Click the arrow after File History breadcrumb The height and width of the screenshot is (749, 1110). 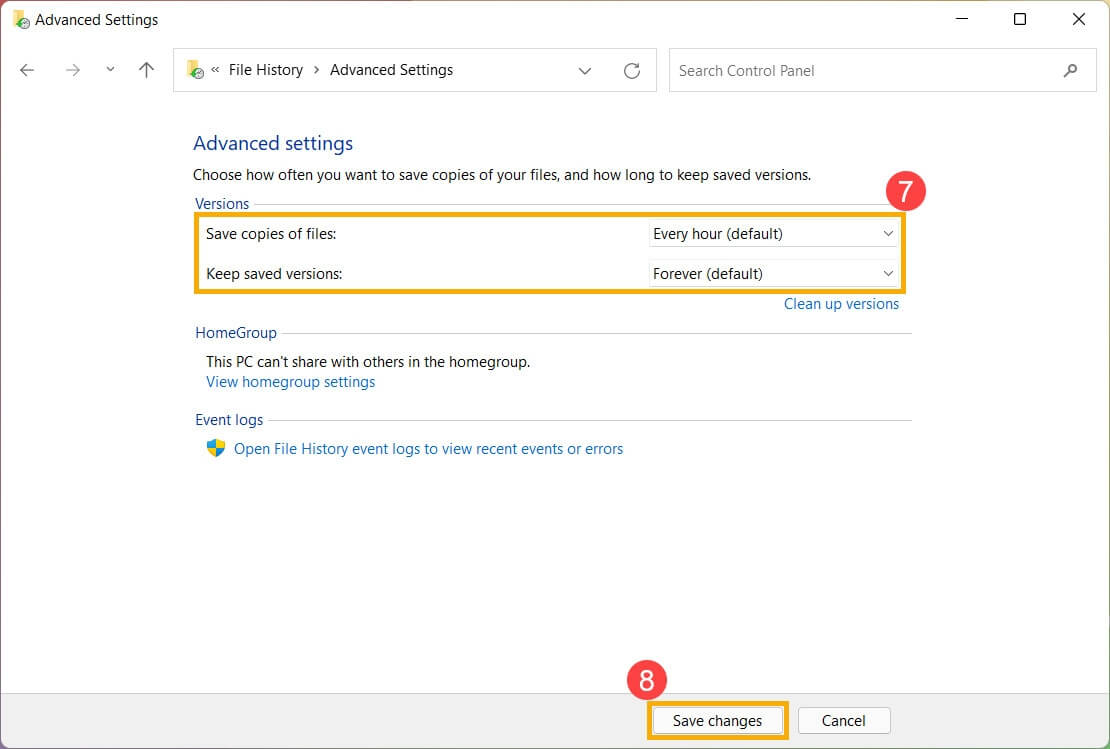pos(316,70)
